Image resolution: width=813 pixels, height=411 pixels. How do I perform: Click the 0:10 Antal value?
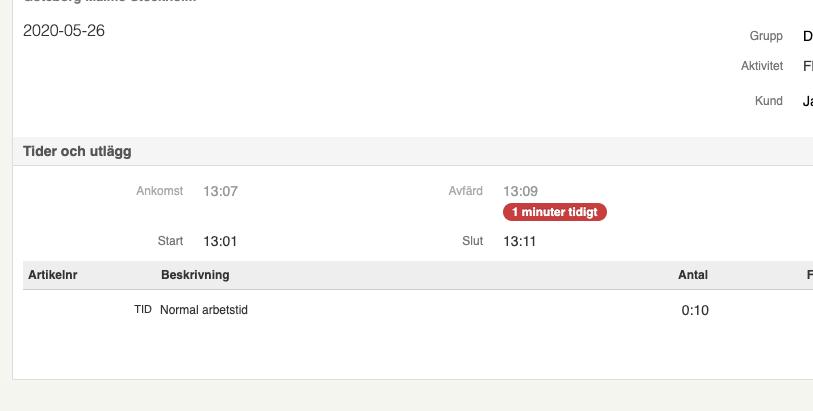695,310
